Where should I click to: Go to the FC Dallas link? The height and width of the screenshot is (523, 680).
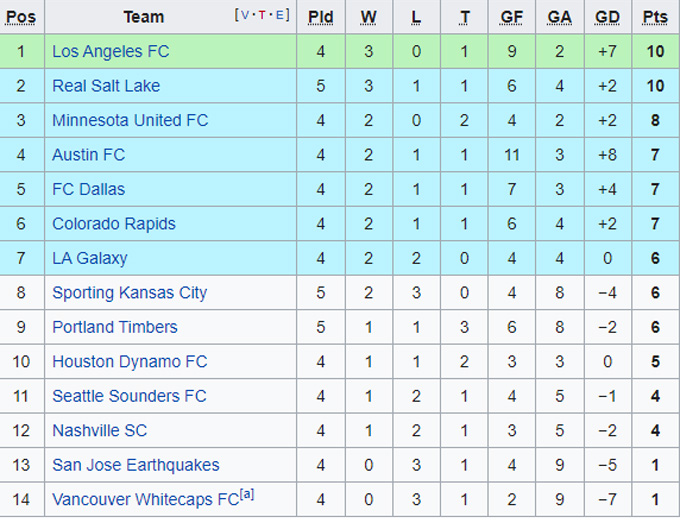89,189
